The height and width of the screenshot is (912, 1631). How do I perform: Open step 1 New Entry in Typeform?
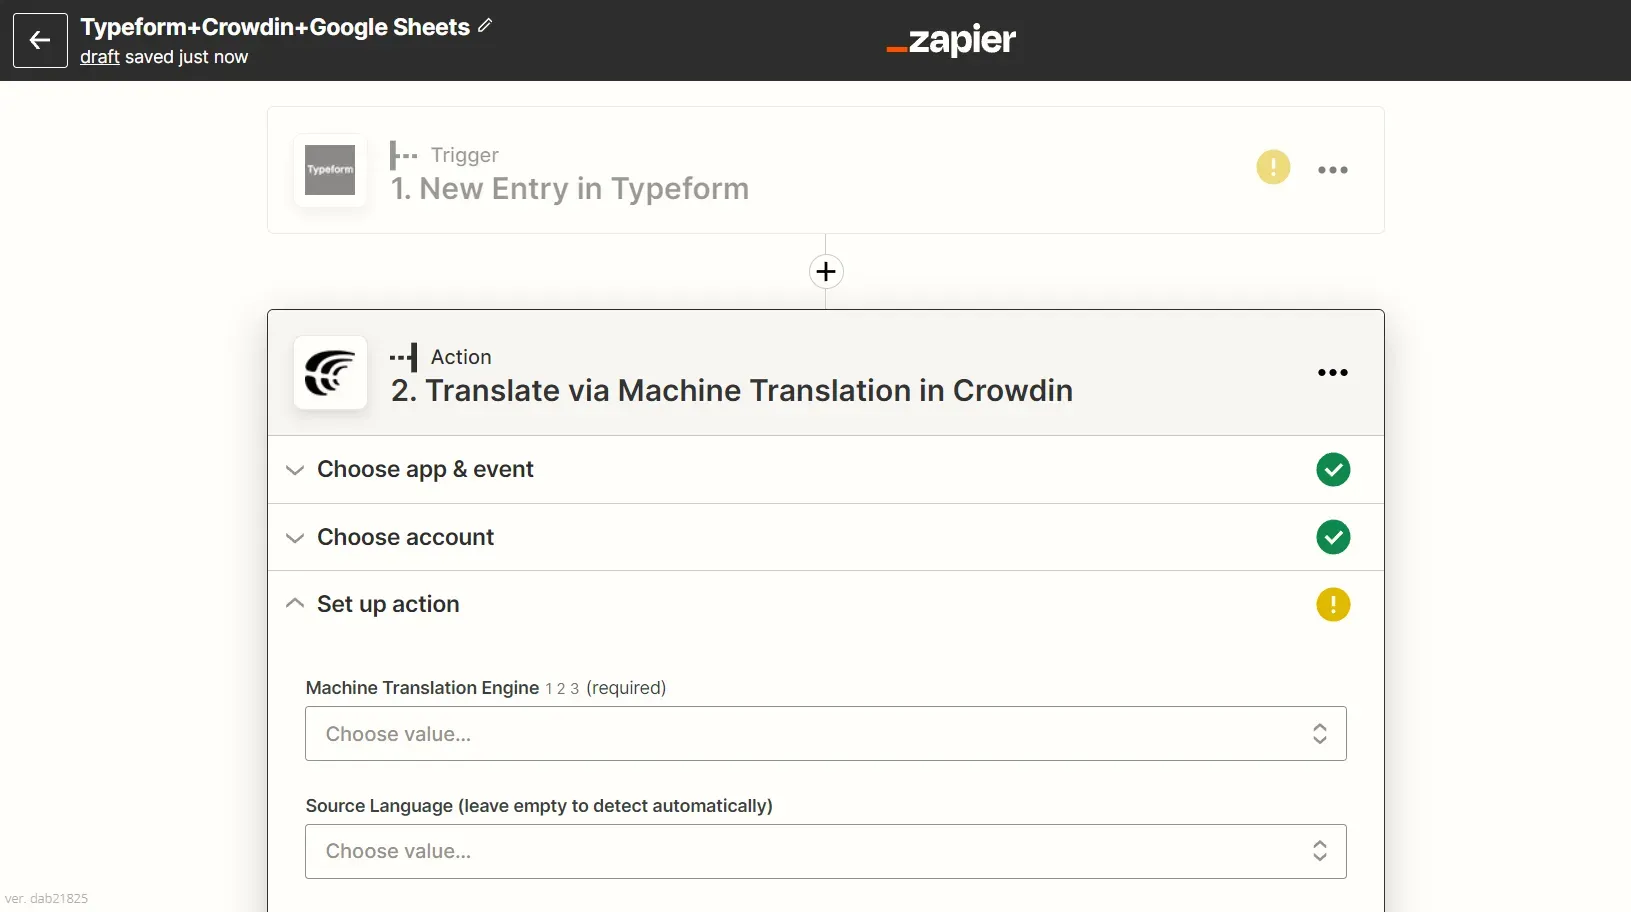tap(570, 188)
